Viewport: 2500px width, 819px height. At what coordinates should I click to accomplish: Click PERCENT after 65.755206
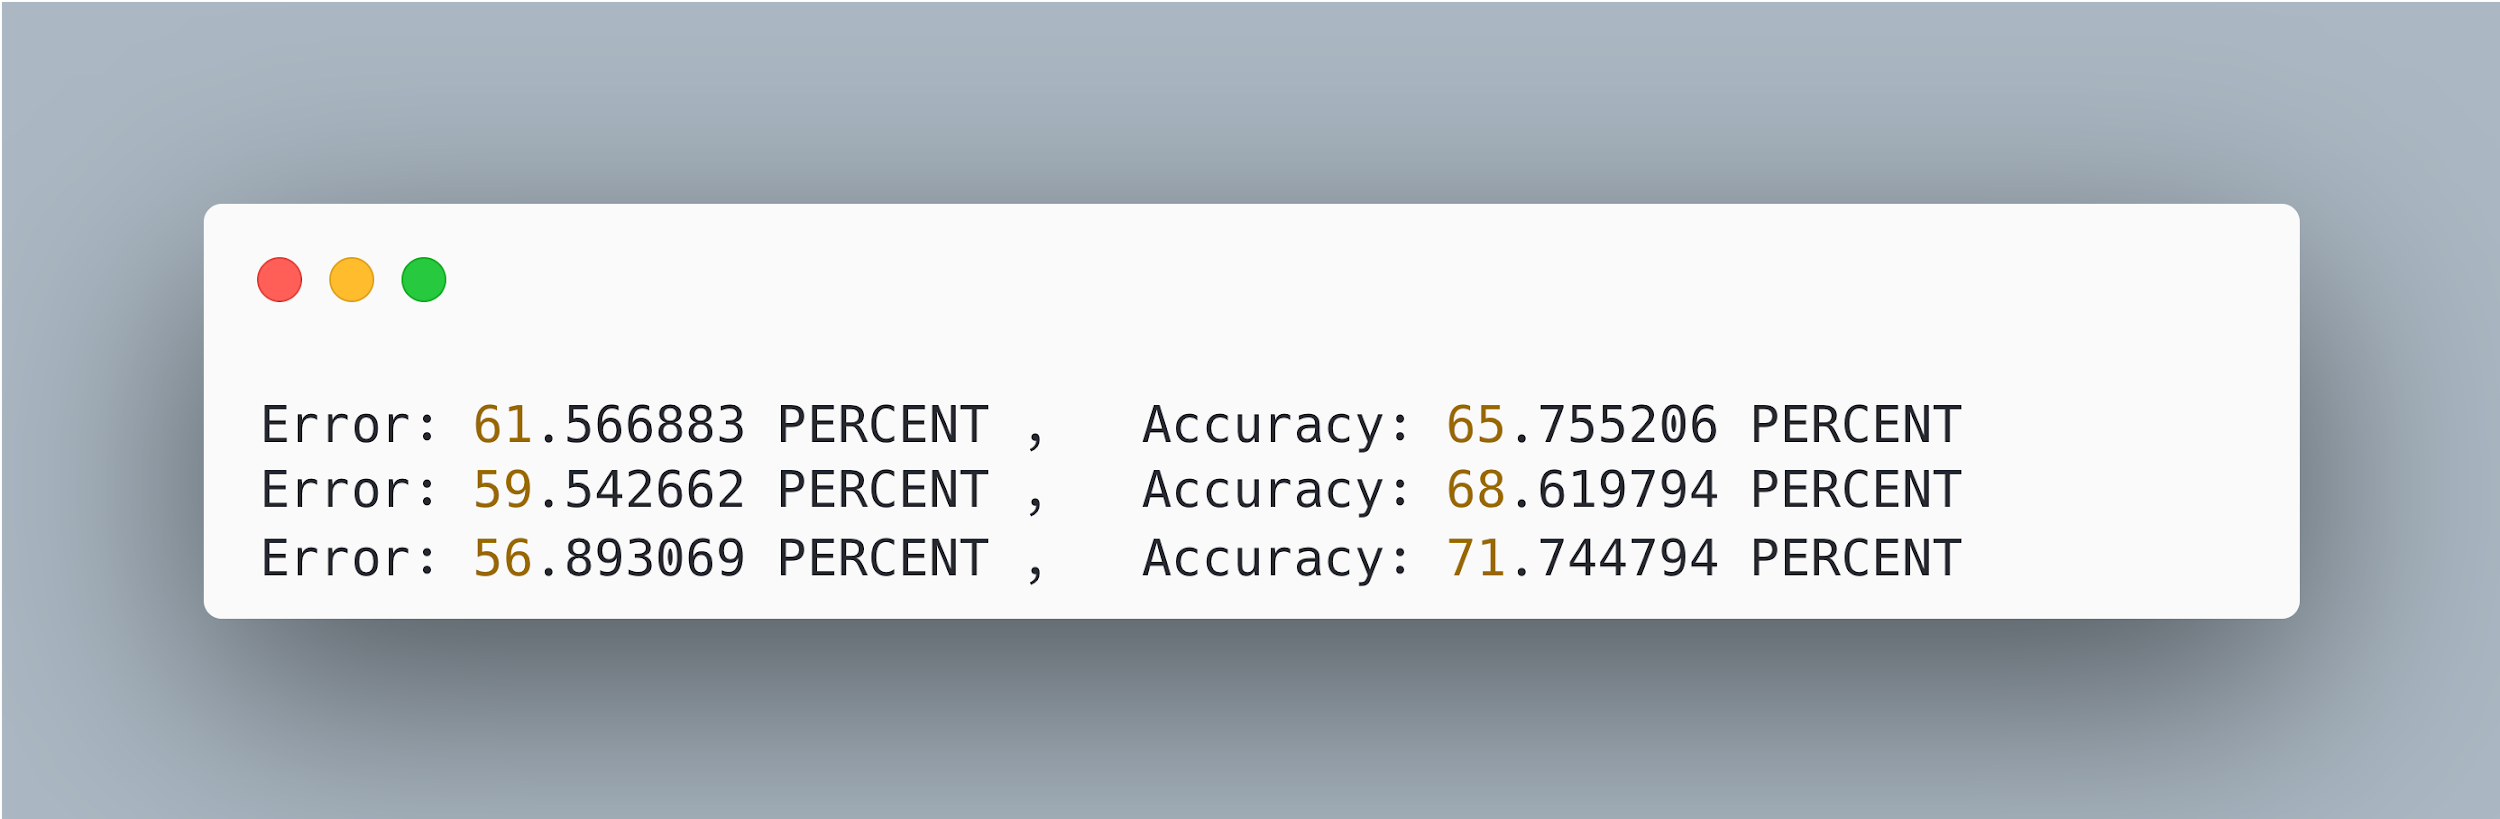pos(1856,425)
